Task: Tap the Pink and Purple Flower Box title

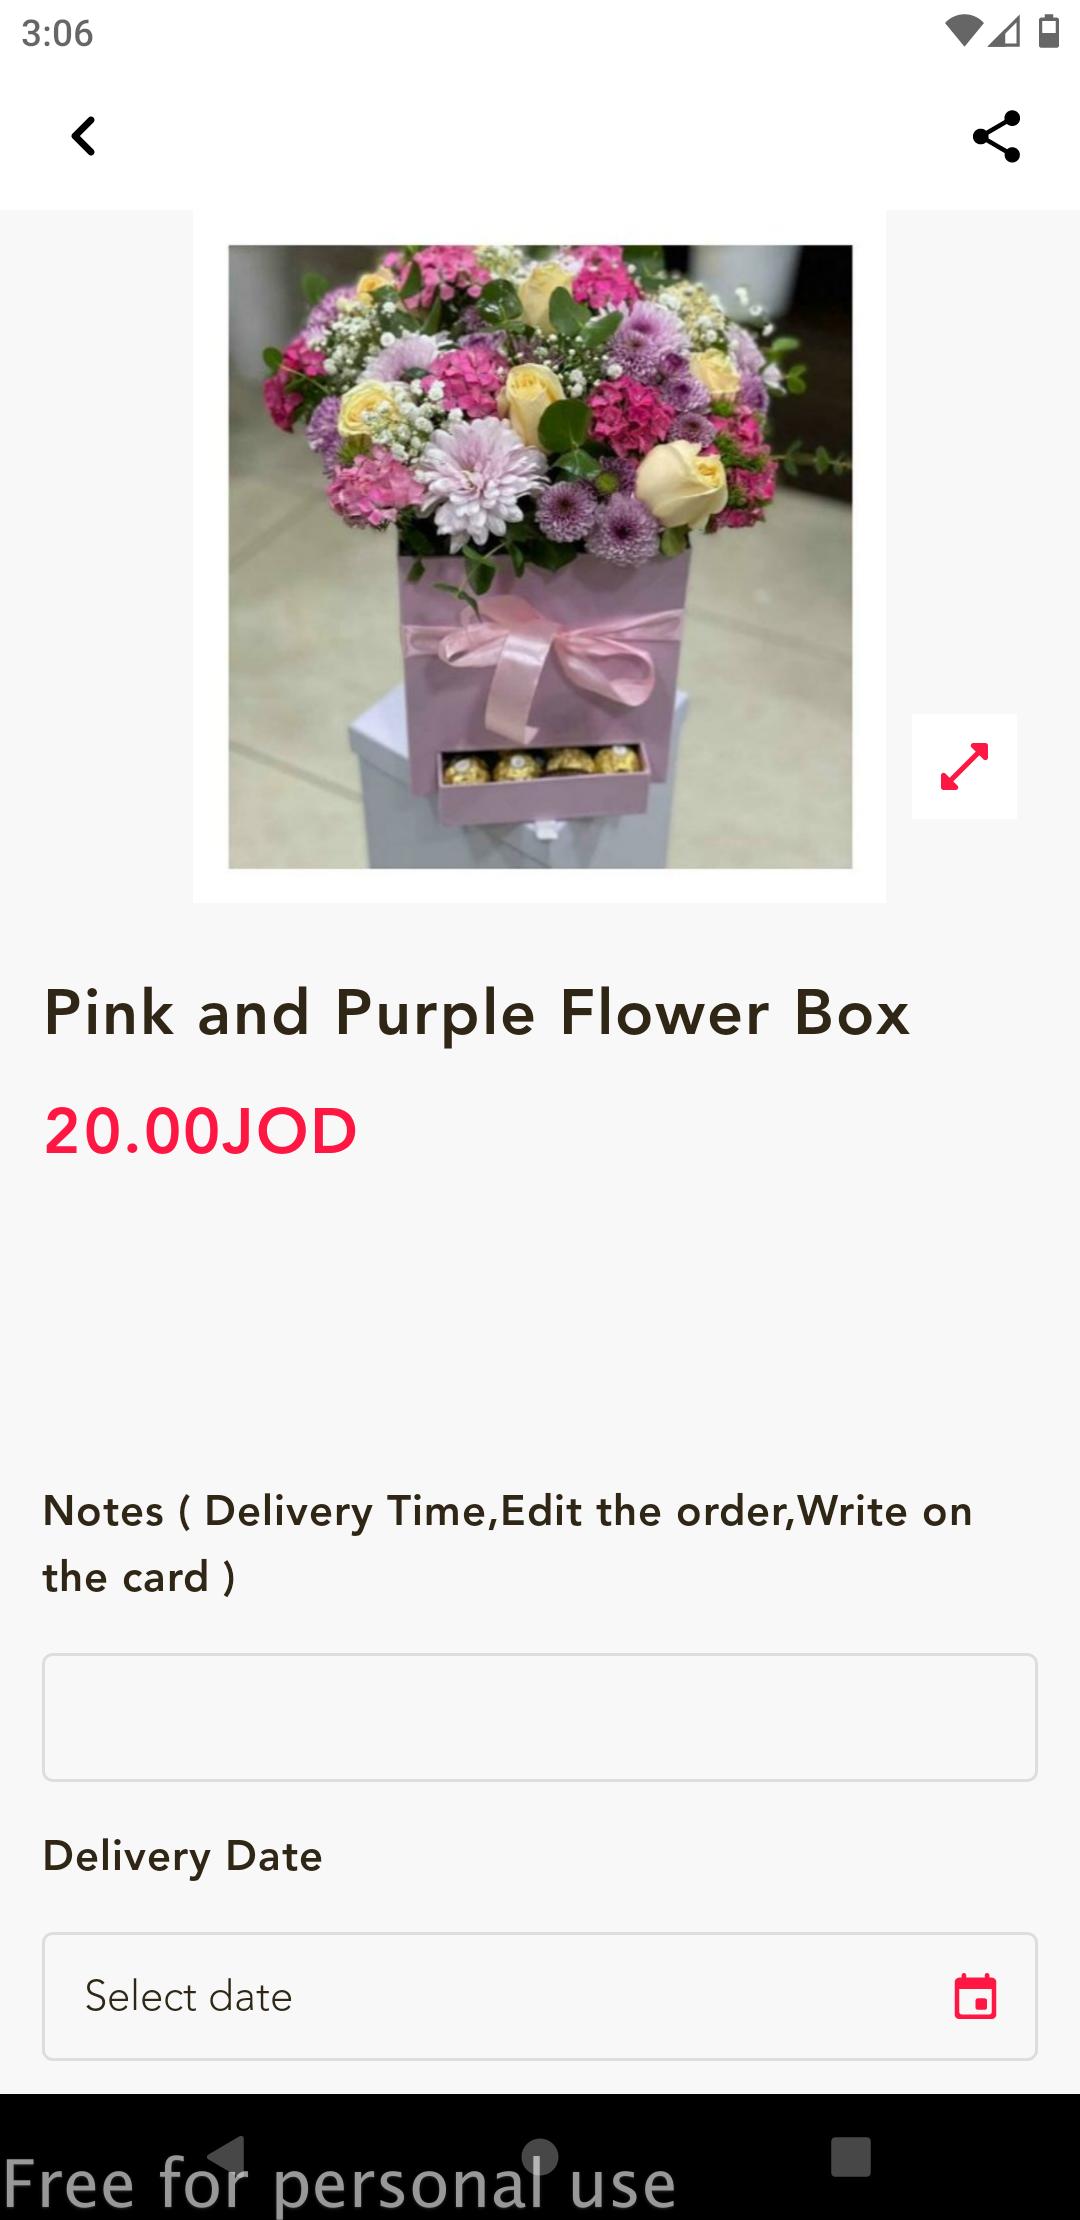Action: coord(477,1013)
